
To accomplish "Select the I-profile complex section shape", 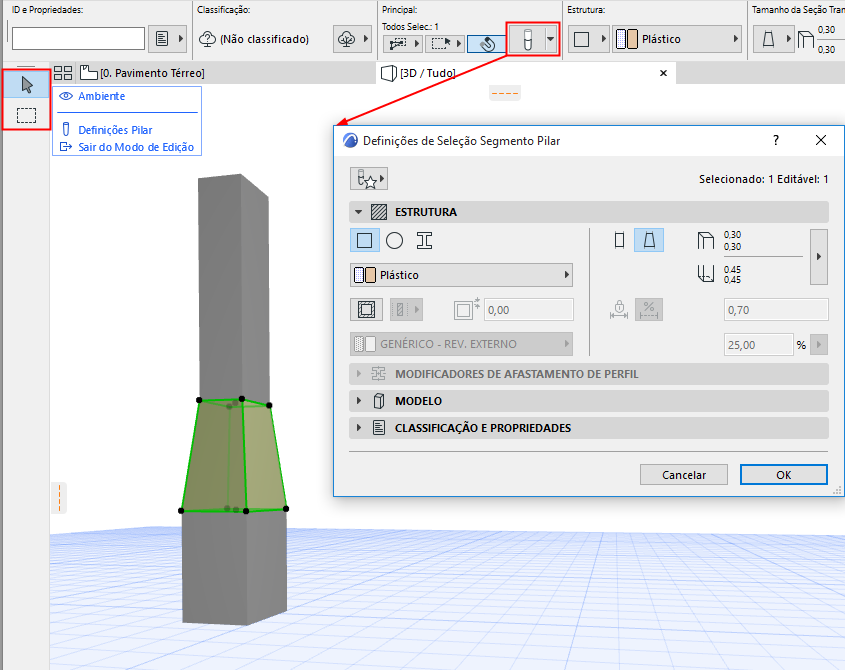I will pos(425,240).
